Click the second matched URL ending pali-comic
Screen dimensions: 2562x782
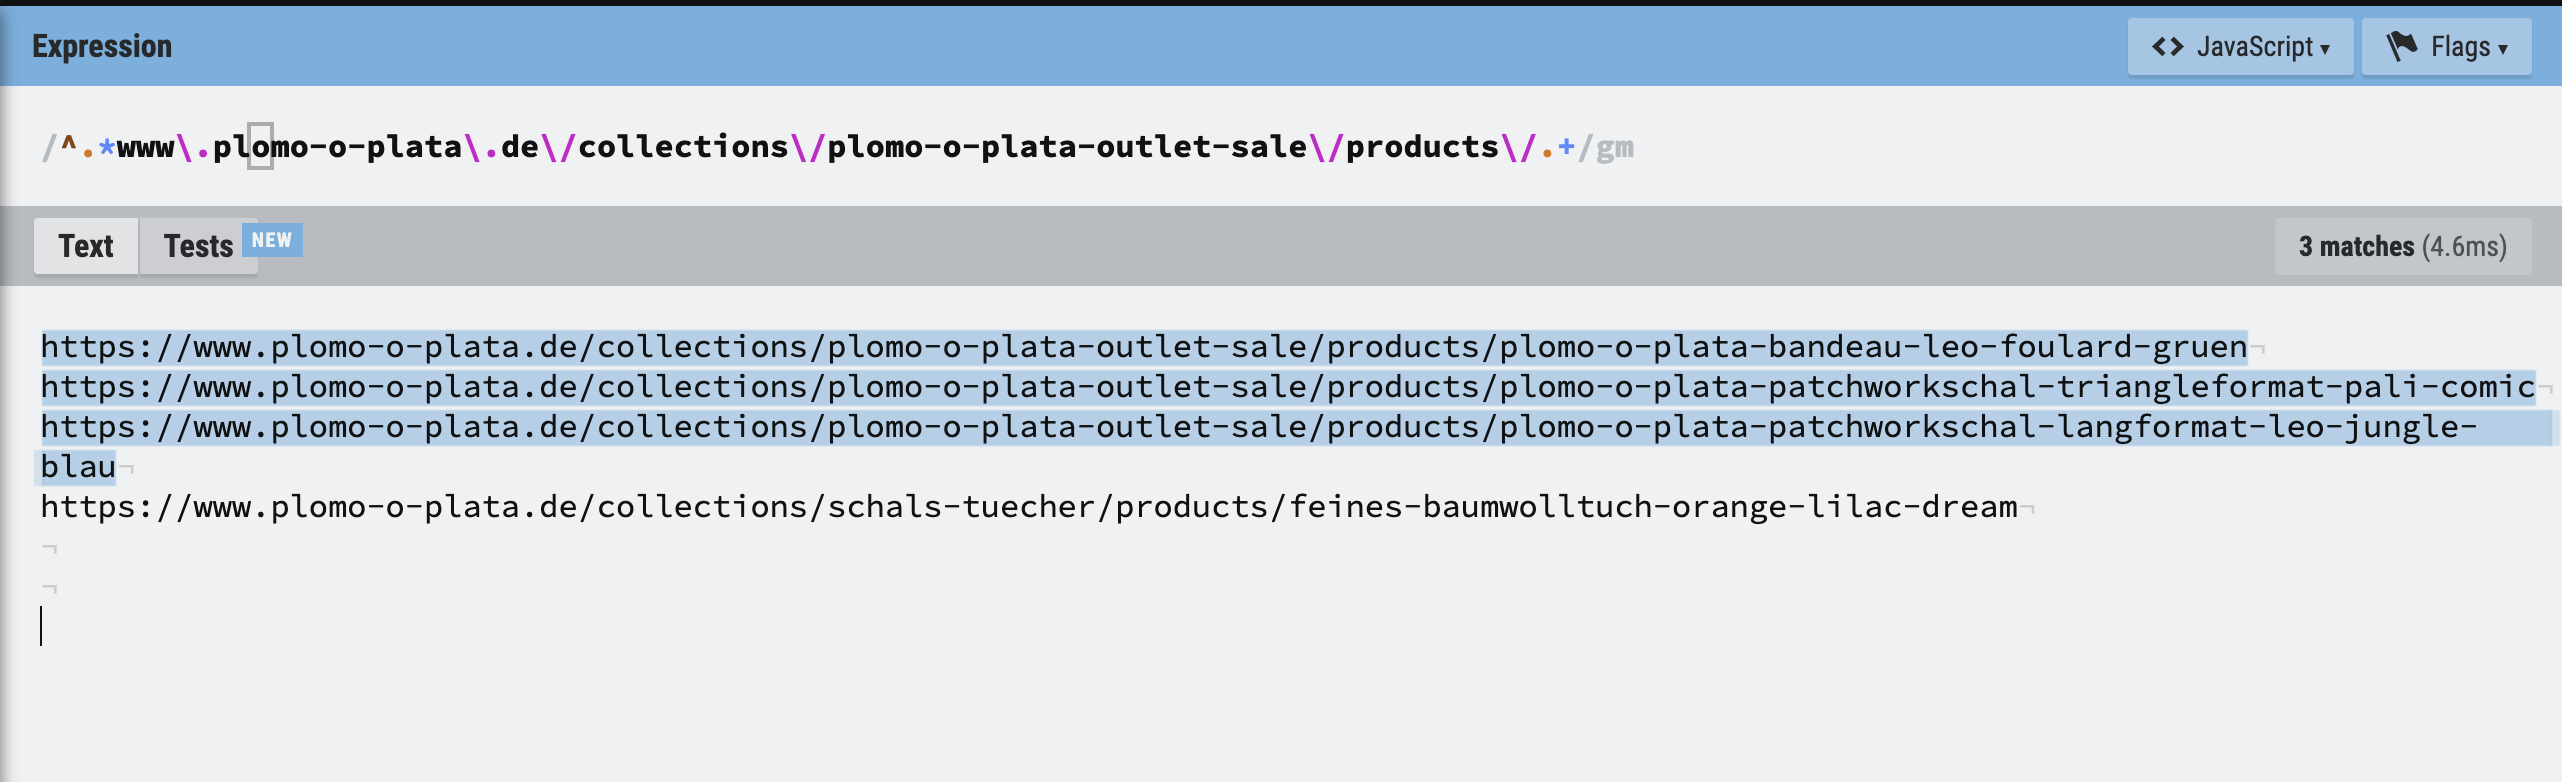coord(1288,387)
